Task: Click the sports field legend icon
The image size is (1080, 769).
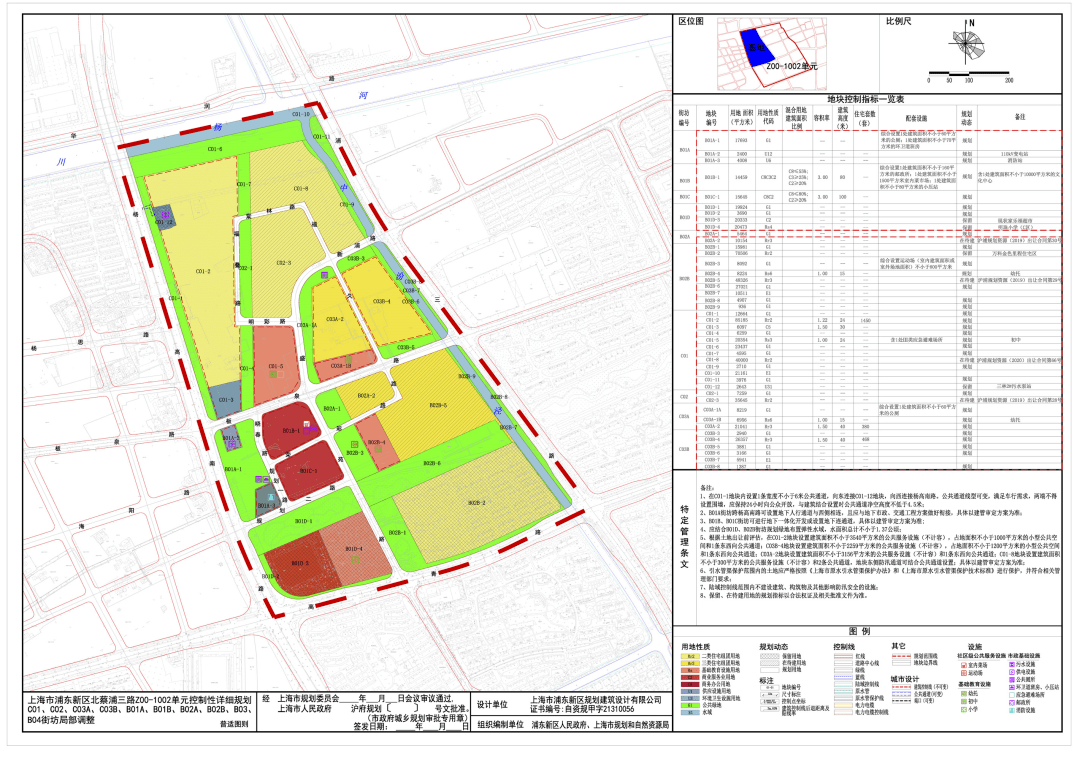Action: pos(964,673)
